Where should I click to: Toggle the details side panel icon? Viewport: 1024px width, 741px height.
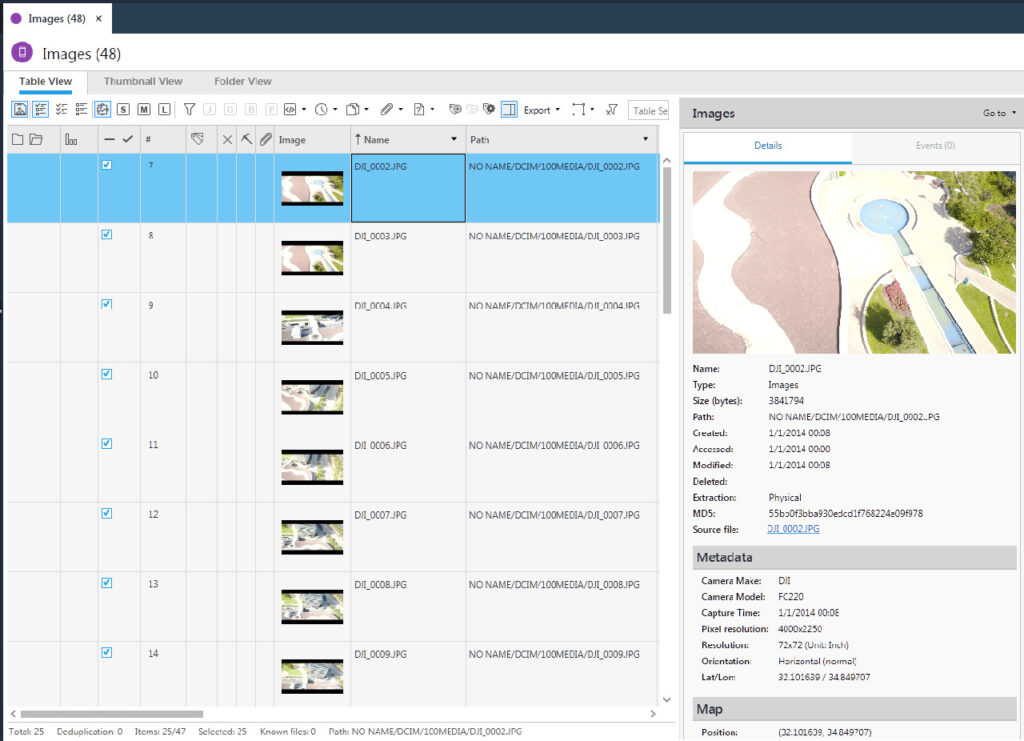coord(509,110)
